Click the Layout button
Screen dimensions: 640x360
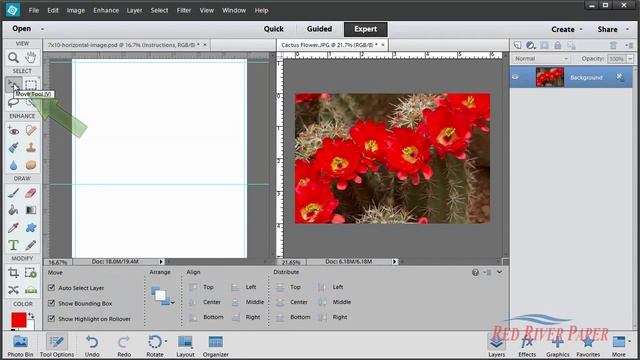pyautogui.click(x=185, y=346)
